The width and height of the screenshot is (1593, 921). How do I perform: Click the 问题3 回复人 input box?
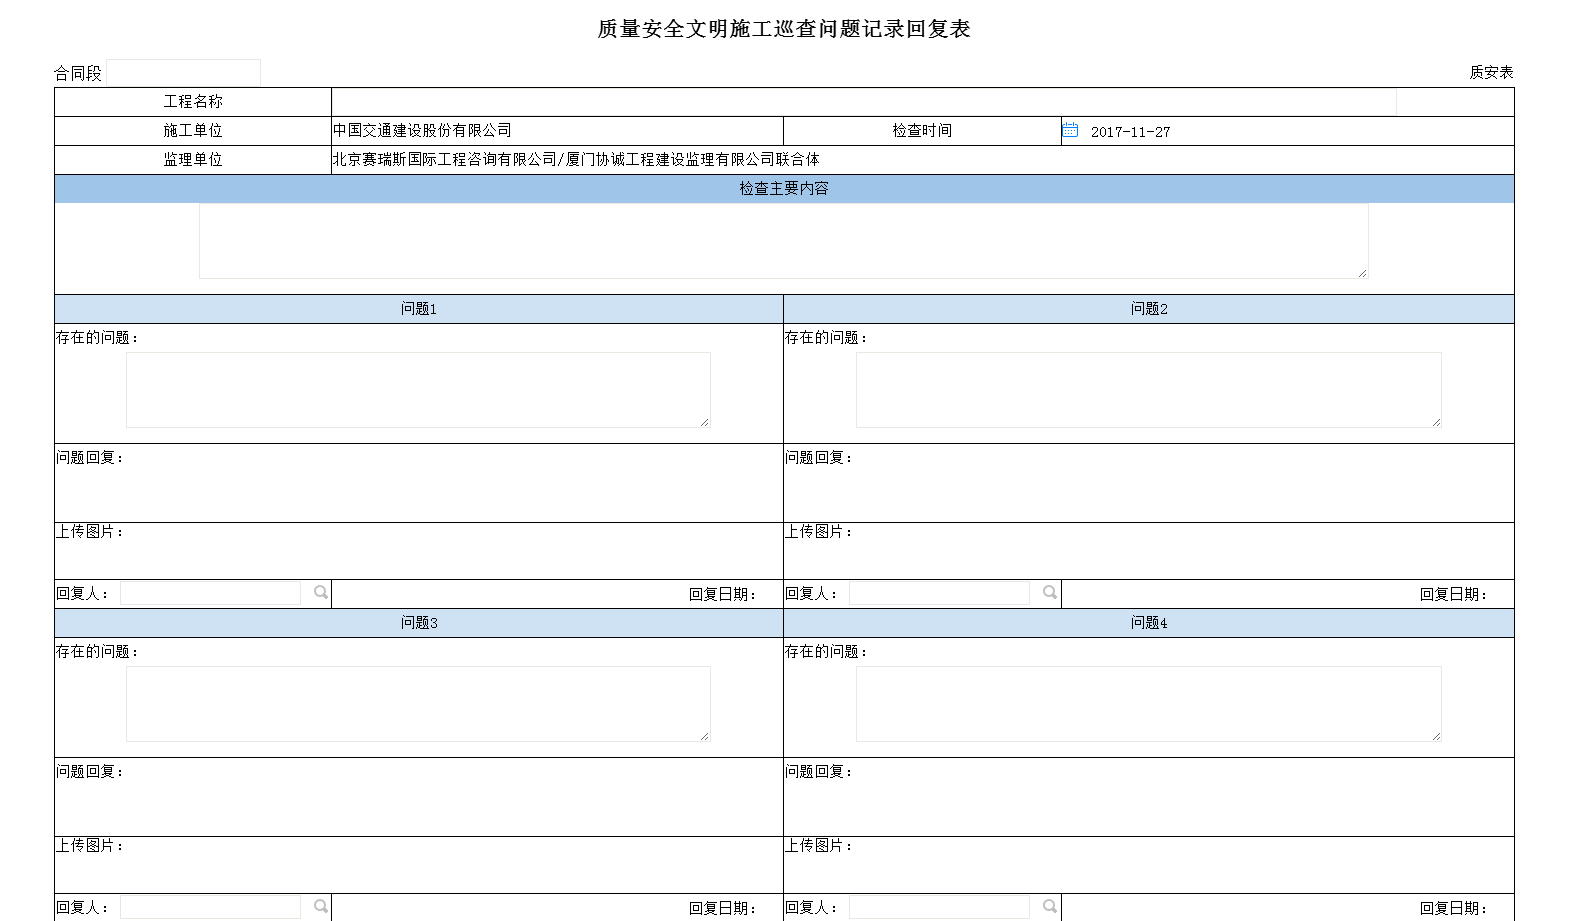click(x=210, y=908)
